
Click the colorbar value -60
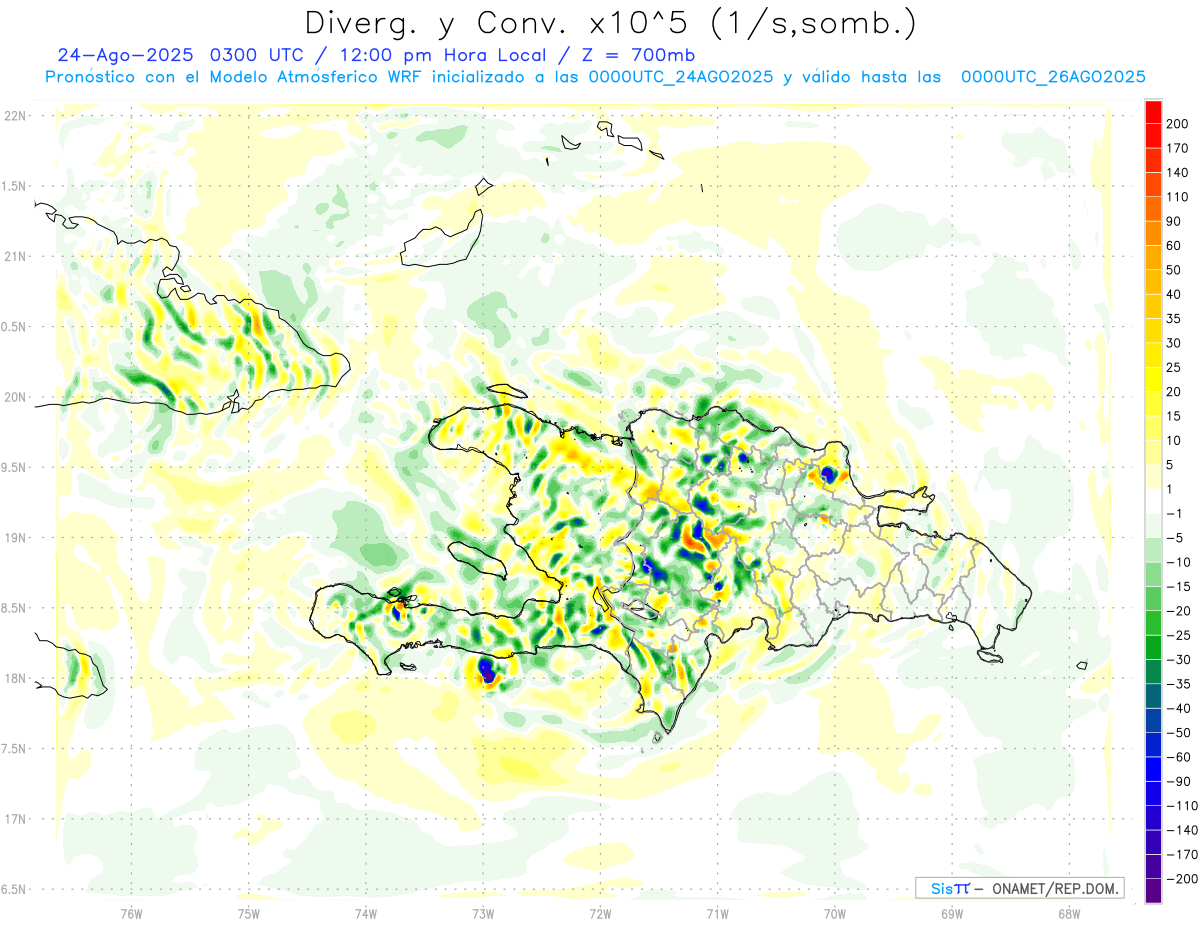1178,757
